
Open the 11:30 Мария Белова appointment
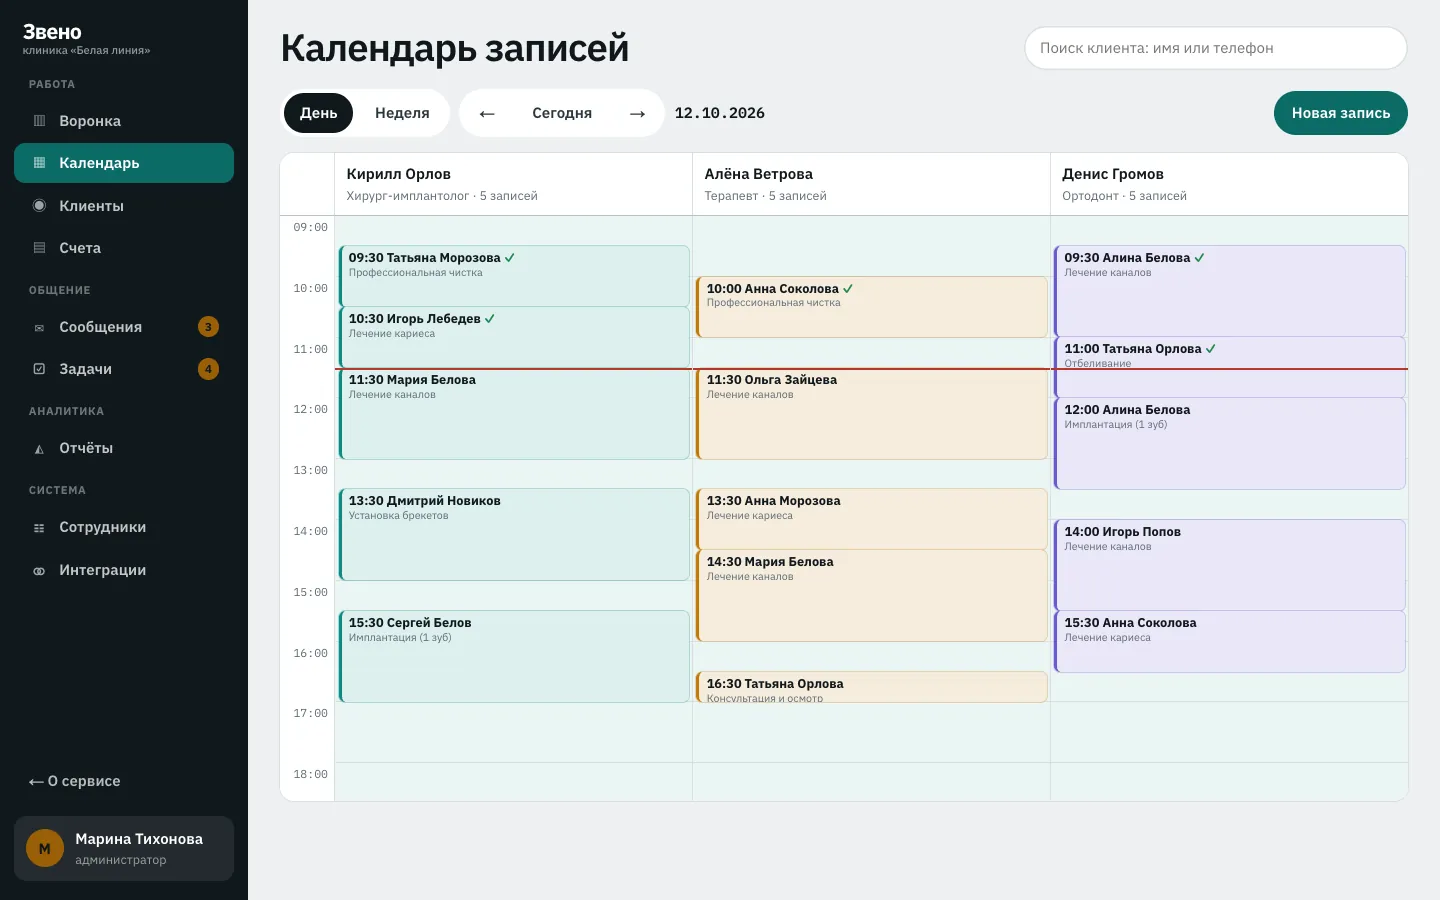coord(514,414)
